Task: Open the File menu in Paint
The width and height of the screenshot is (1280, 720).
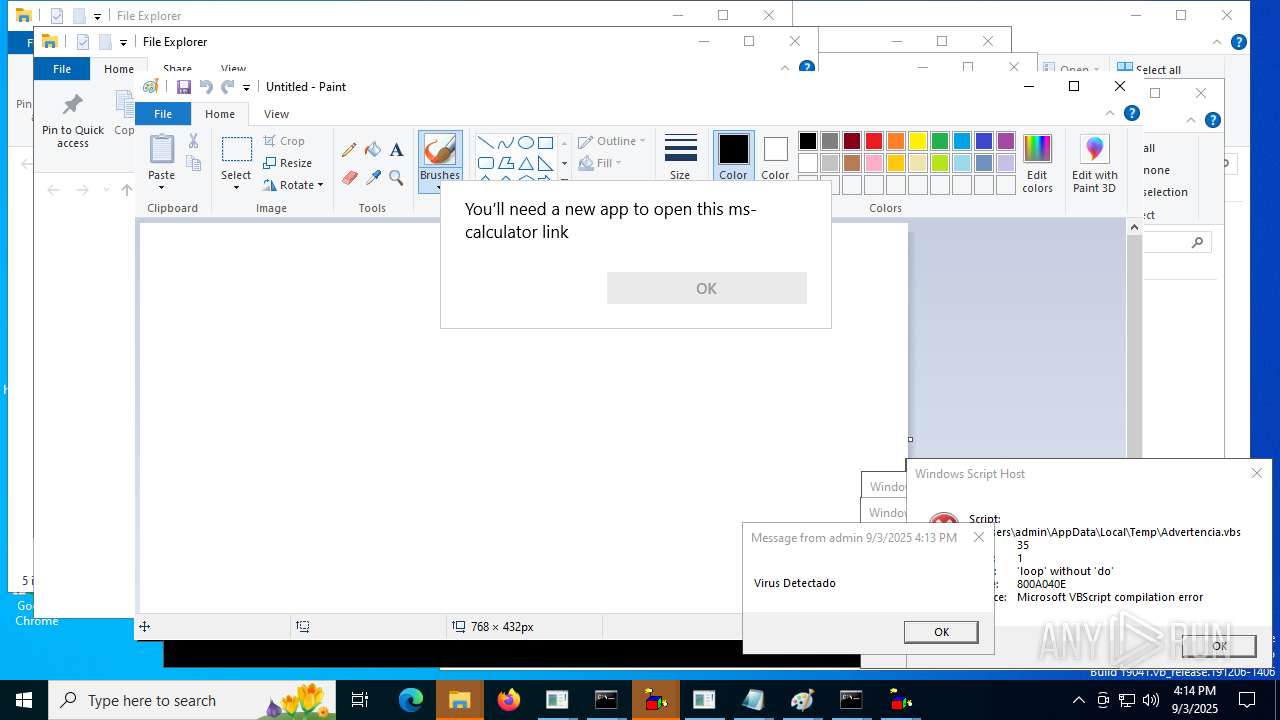Action: pos(163,114)
